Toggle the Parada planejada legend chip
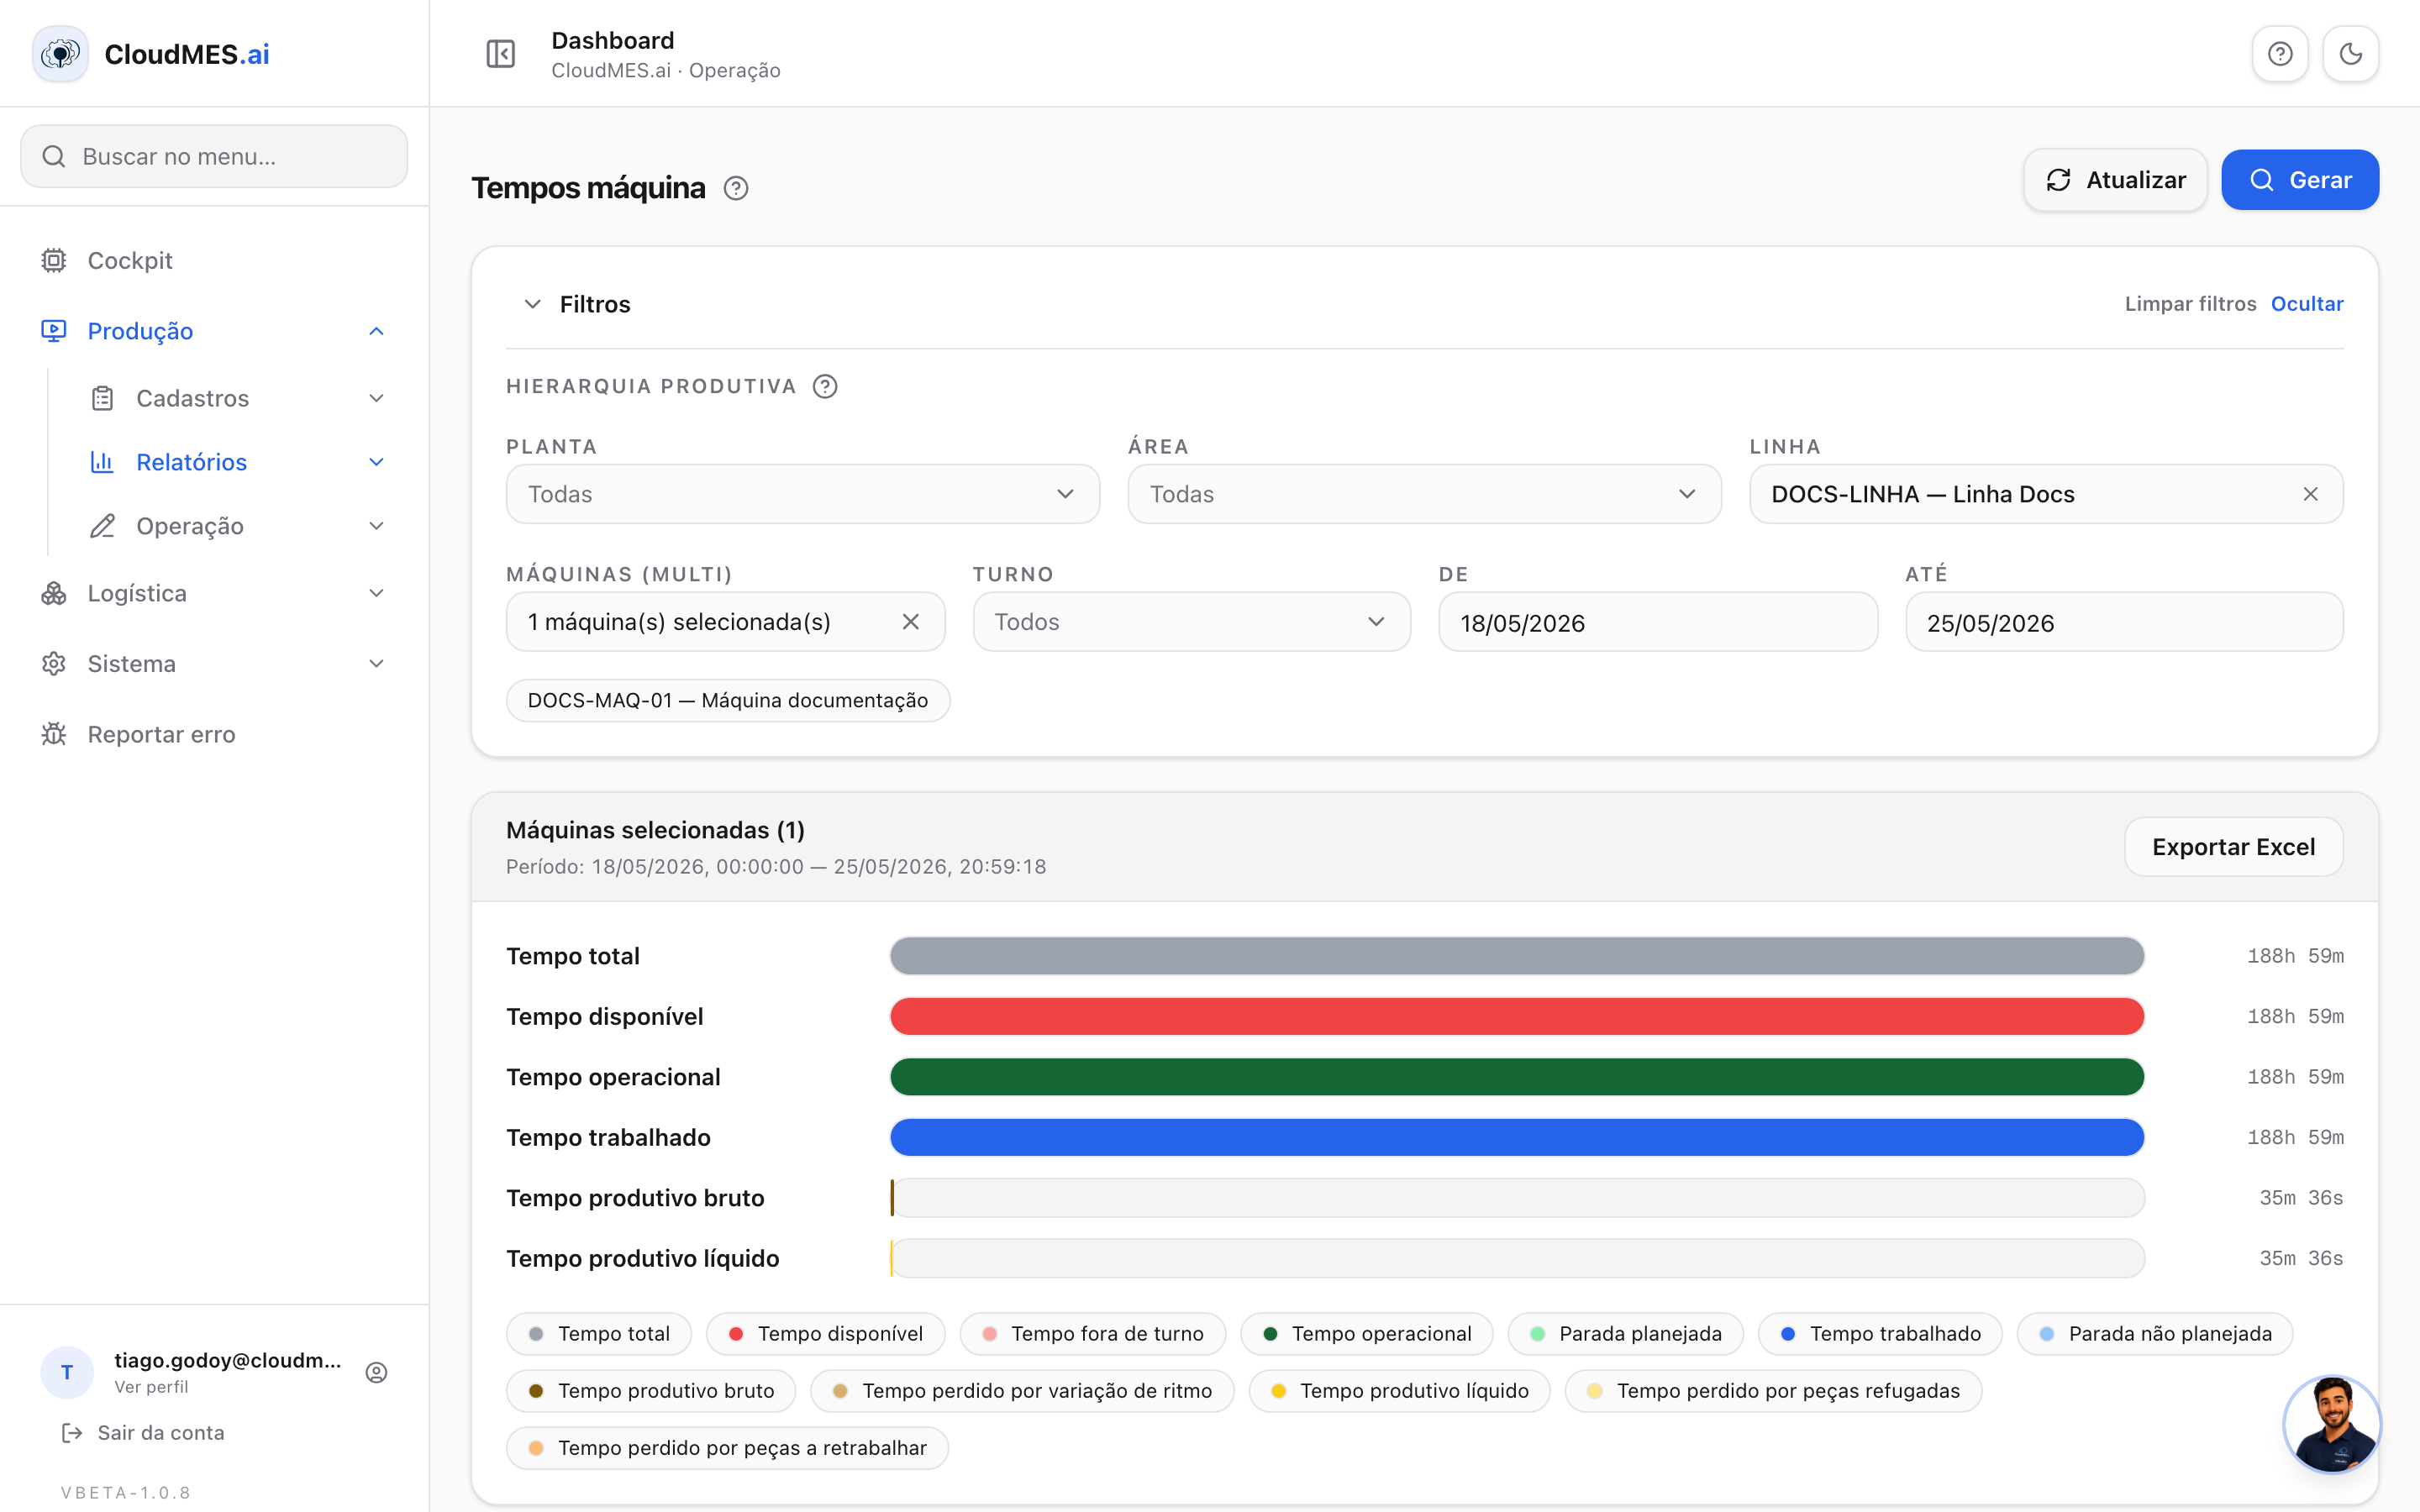 [x=1625, y=1334]
